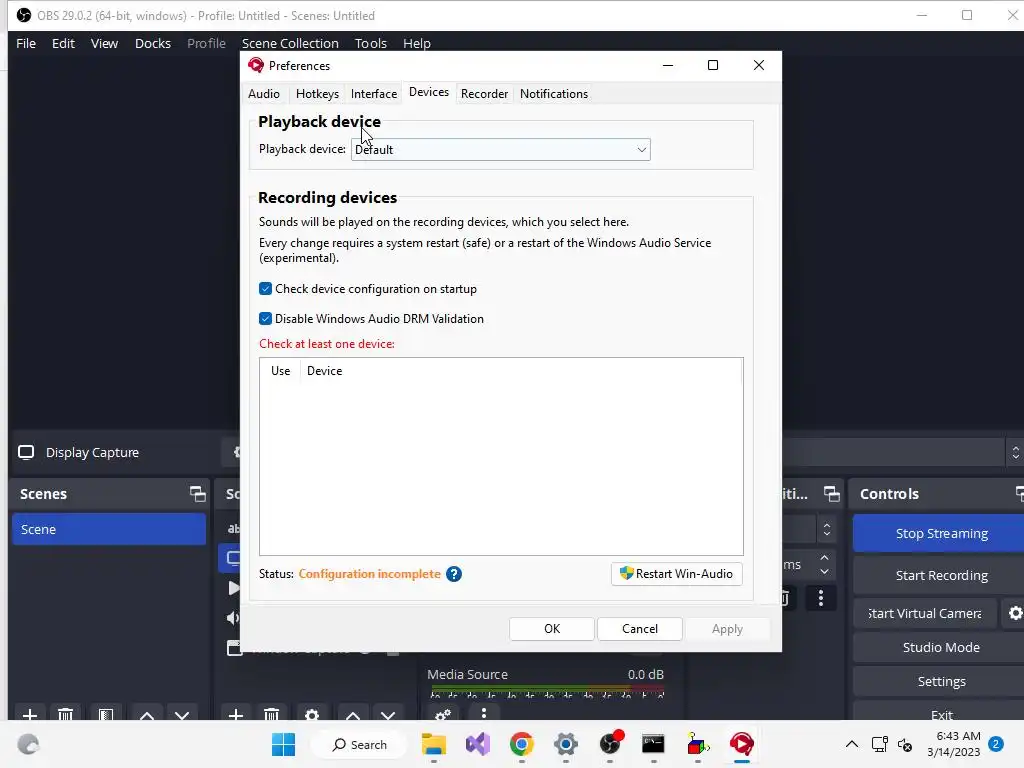
Task: Open the Edit menu in OBS
Action: click(x=63, y=43)
